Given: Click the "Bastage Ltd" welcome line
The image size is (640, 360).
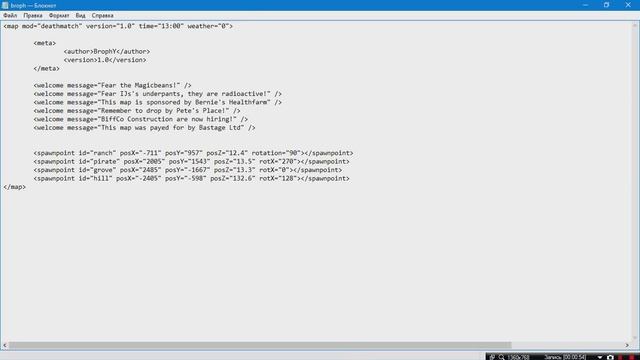Looking at the screenshot, I should point(144,128).
